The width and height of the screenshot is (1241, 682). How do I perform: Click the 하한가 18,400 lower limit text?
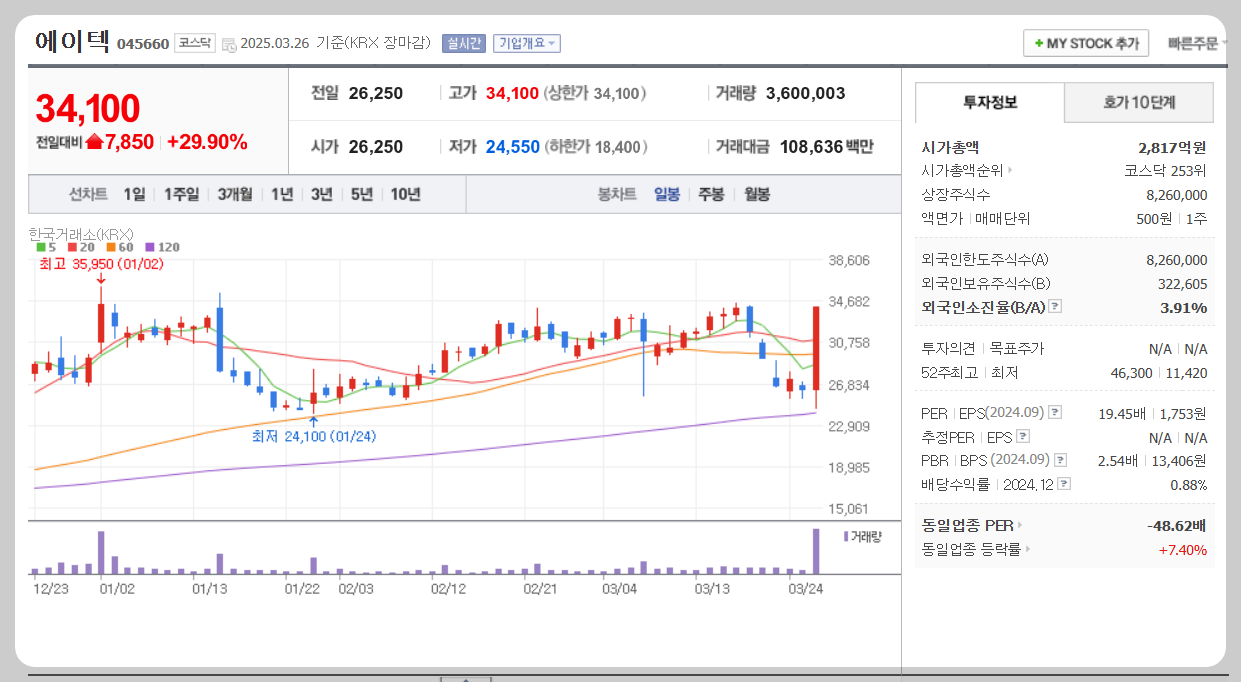[x=597, y=147]
